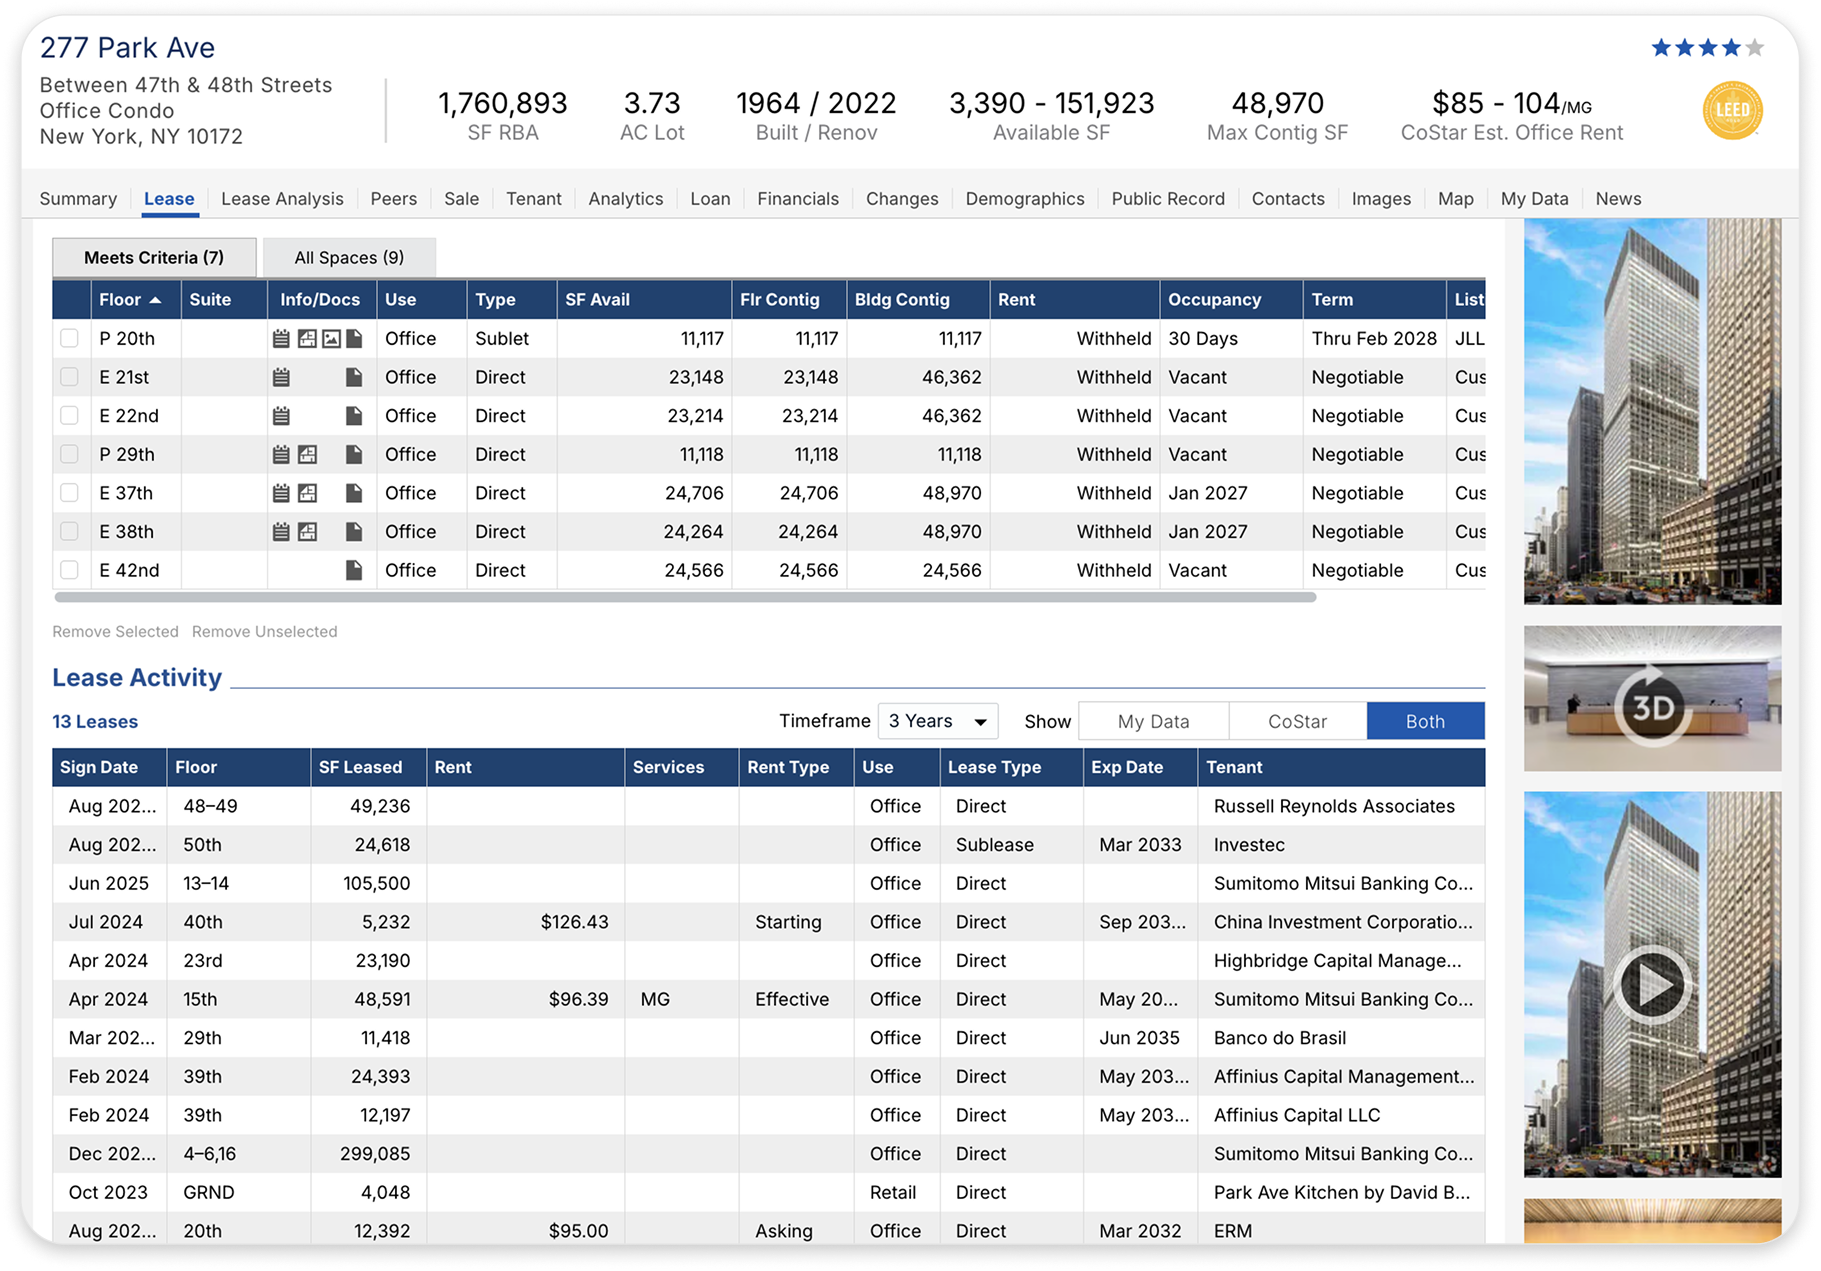The height and width of the screenshot is (1271, 1821).
Task: Click the Remove Unselected link
Action: tap(264, 632)
